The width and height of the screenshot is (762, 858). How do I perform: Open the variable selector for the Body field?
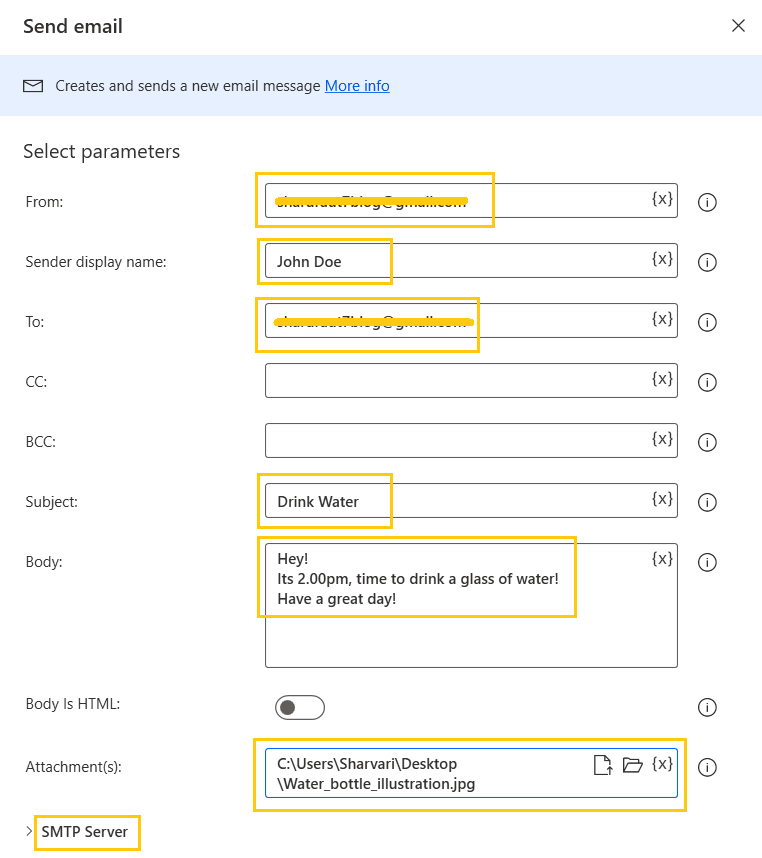point(662,559)
